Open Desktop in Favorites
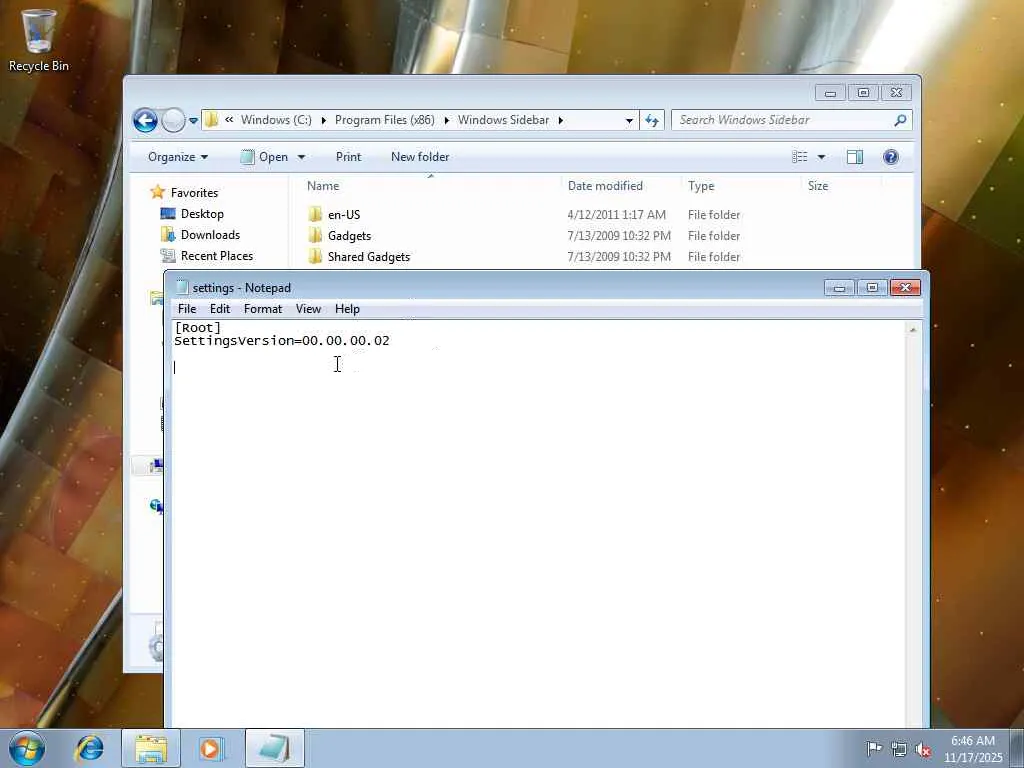The width and height of the screenshot is (1024, 768). click(202, 214)
